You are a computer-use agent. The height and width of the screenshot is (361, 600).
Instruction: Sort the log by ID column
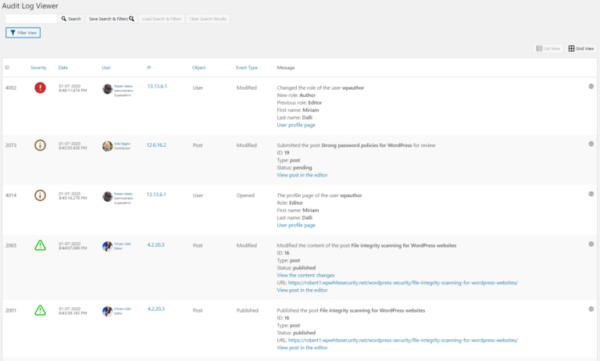pyautogui.click(x=7, y=68)
